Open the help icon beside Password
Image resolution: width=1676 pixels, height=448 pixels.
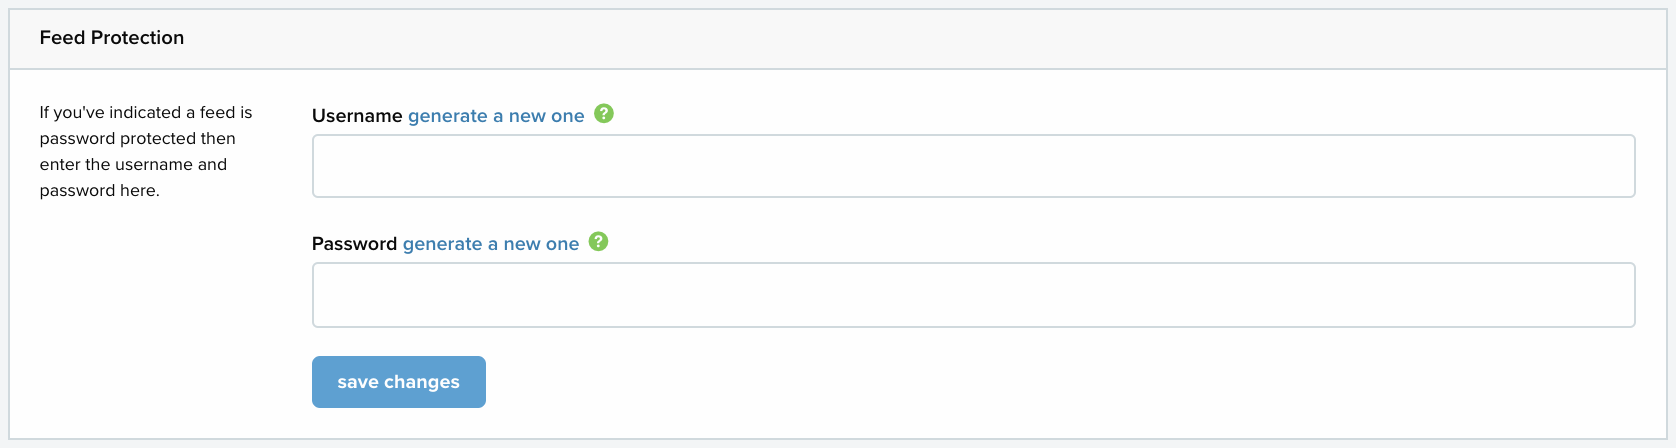599,242
